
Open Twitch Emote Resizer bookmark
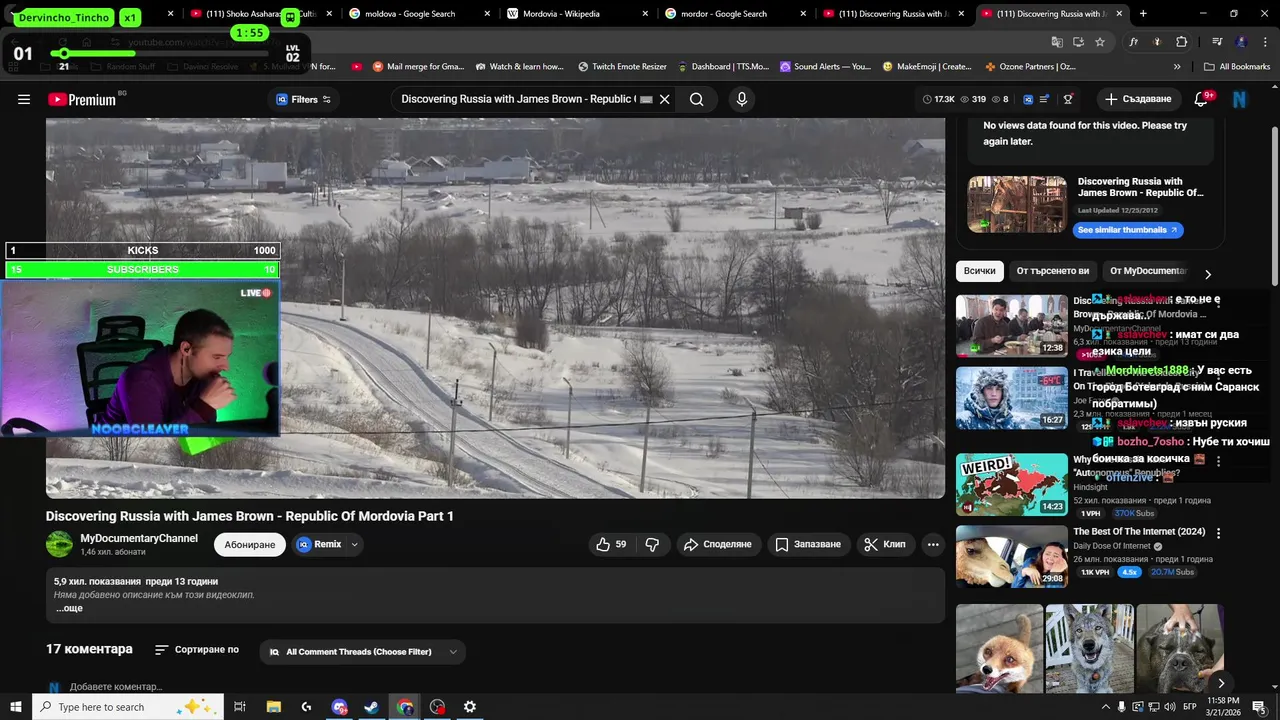click(x=622, y=67)
